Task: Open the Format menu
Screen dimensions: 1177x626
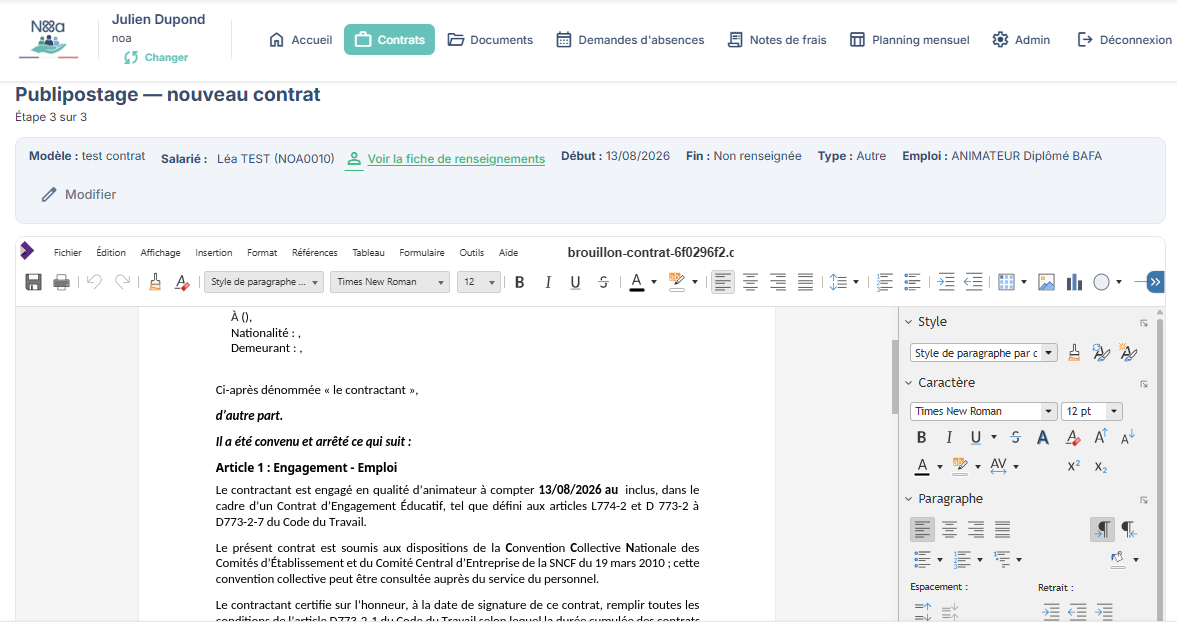Action: click(x=262, y=253)
